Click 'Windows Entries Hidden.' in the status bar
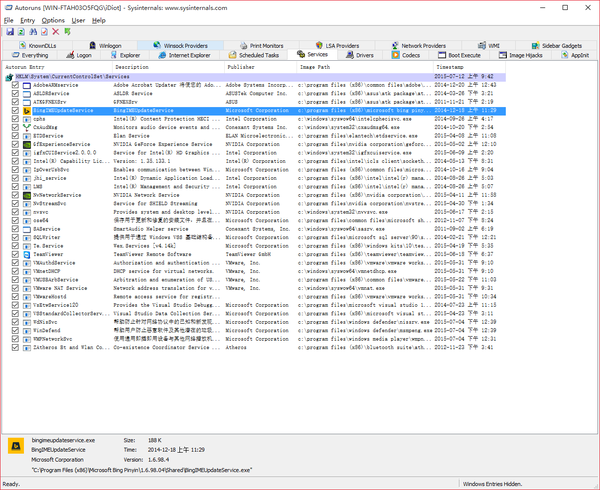The width and height of the screenshot is (600, 490). point(492,484)
